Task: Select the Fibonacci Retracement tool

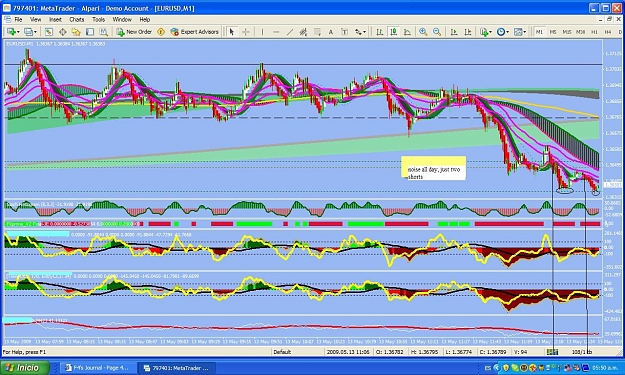Action: click(x=317, y=32)
